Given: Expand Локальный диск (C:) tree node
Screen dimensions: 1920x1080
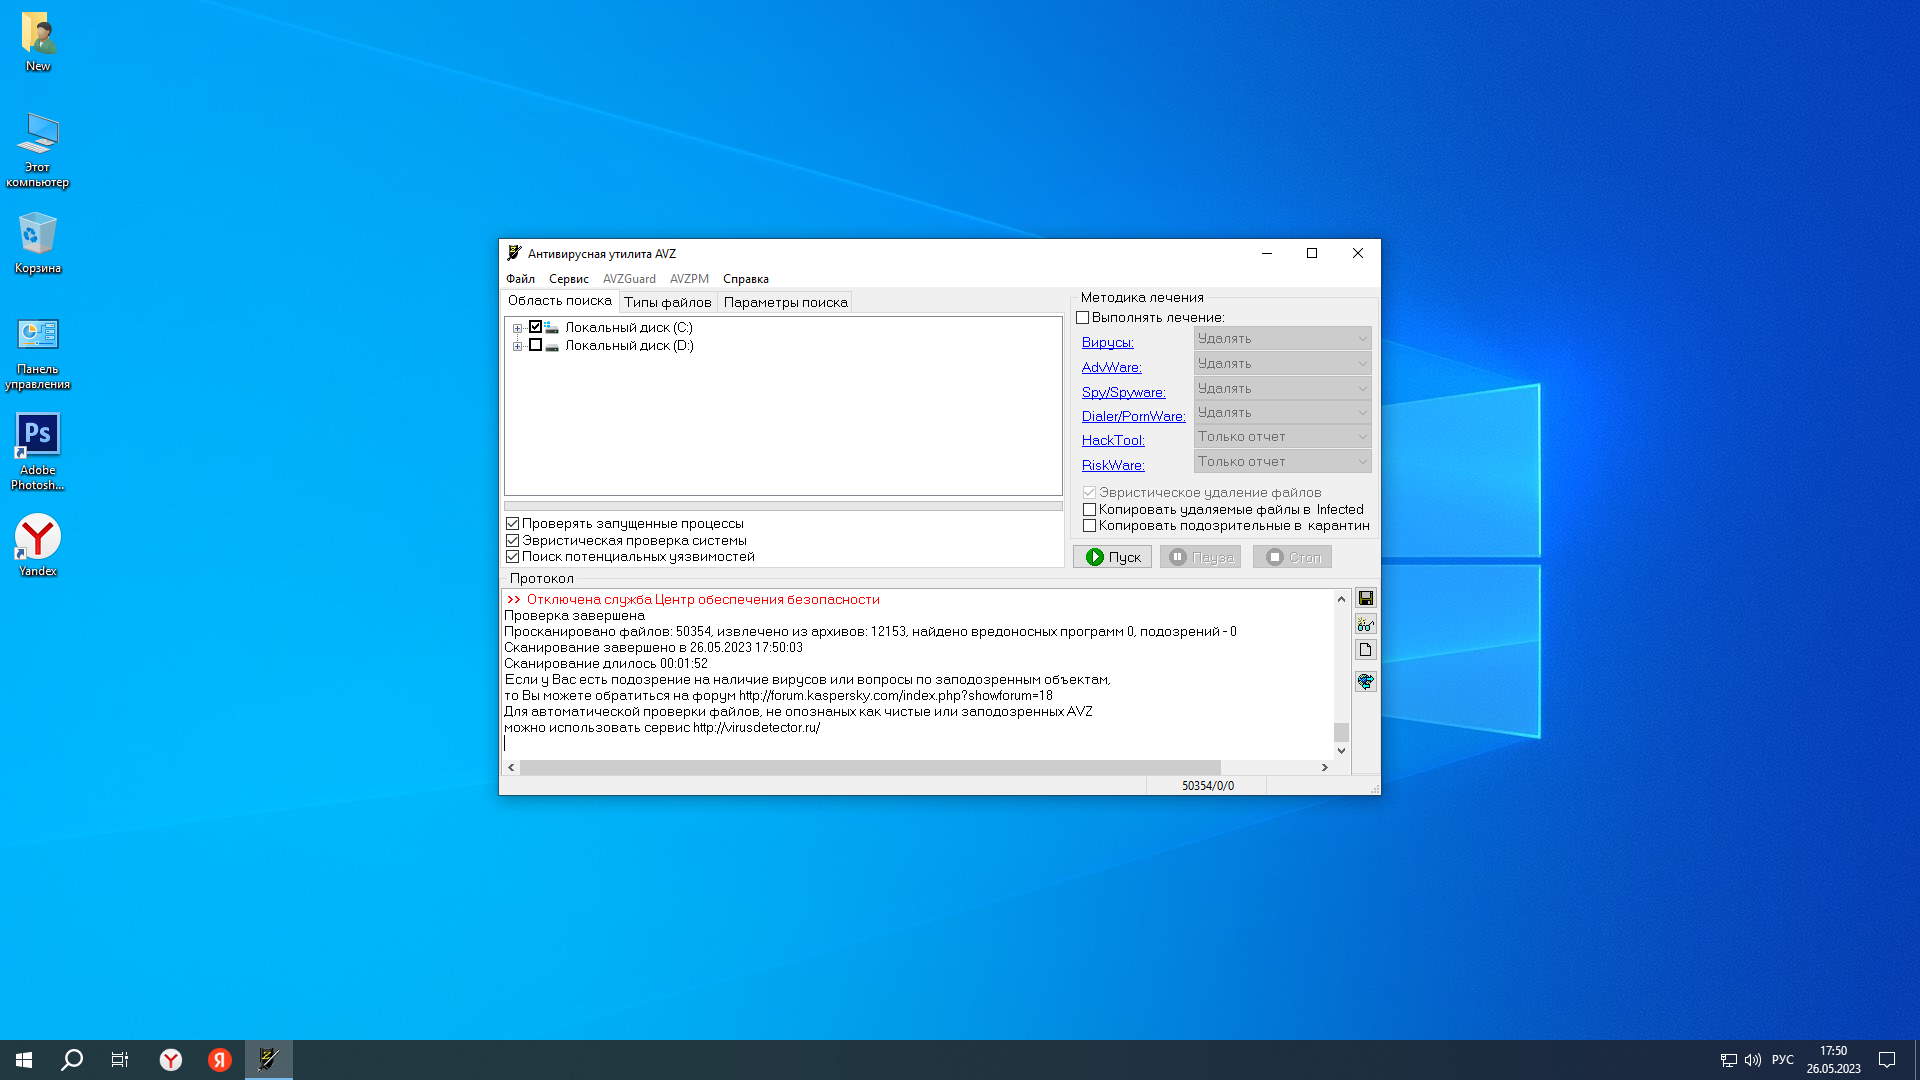Looking at the screenshot, I should pos(517,328).
